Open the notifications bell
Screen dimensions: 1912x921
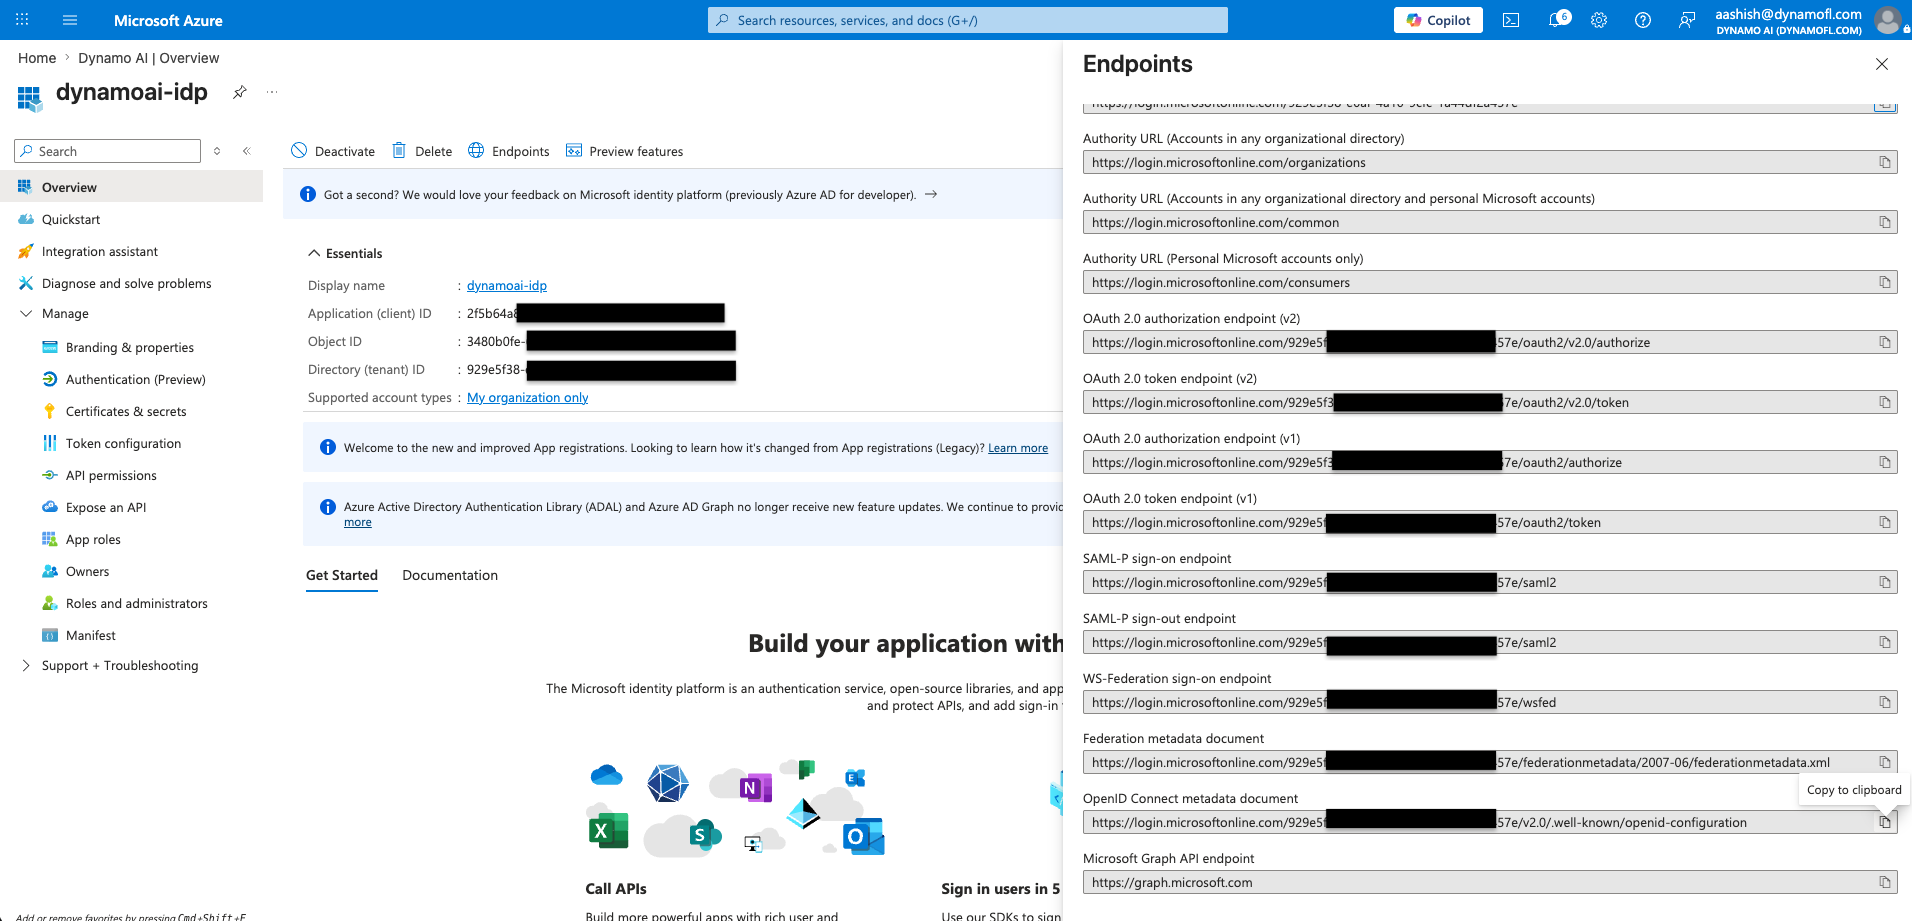pos(1557,20)
